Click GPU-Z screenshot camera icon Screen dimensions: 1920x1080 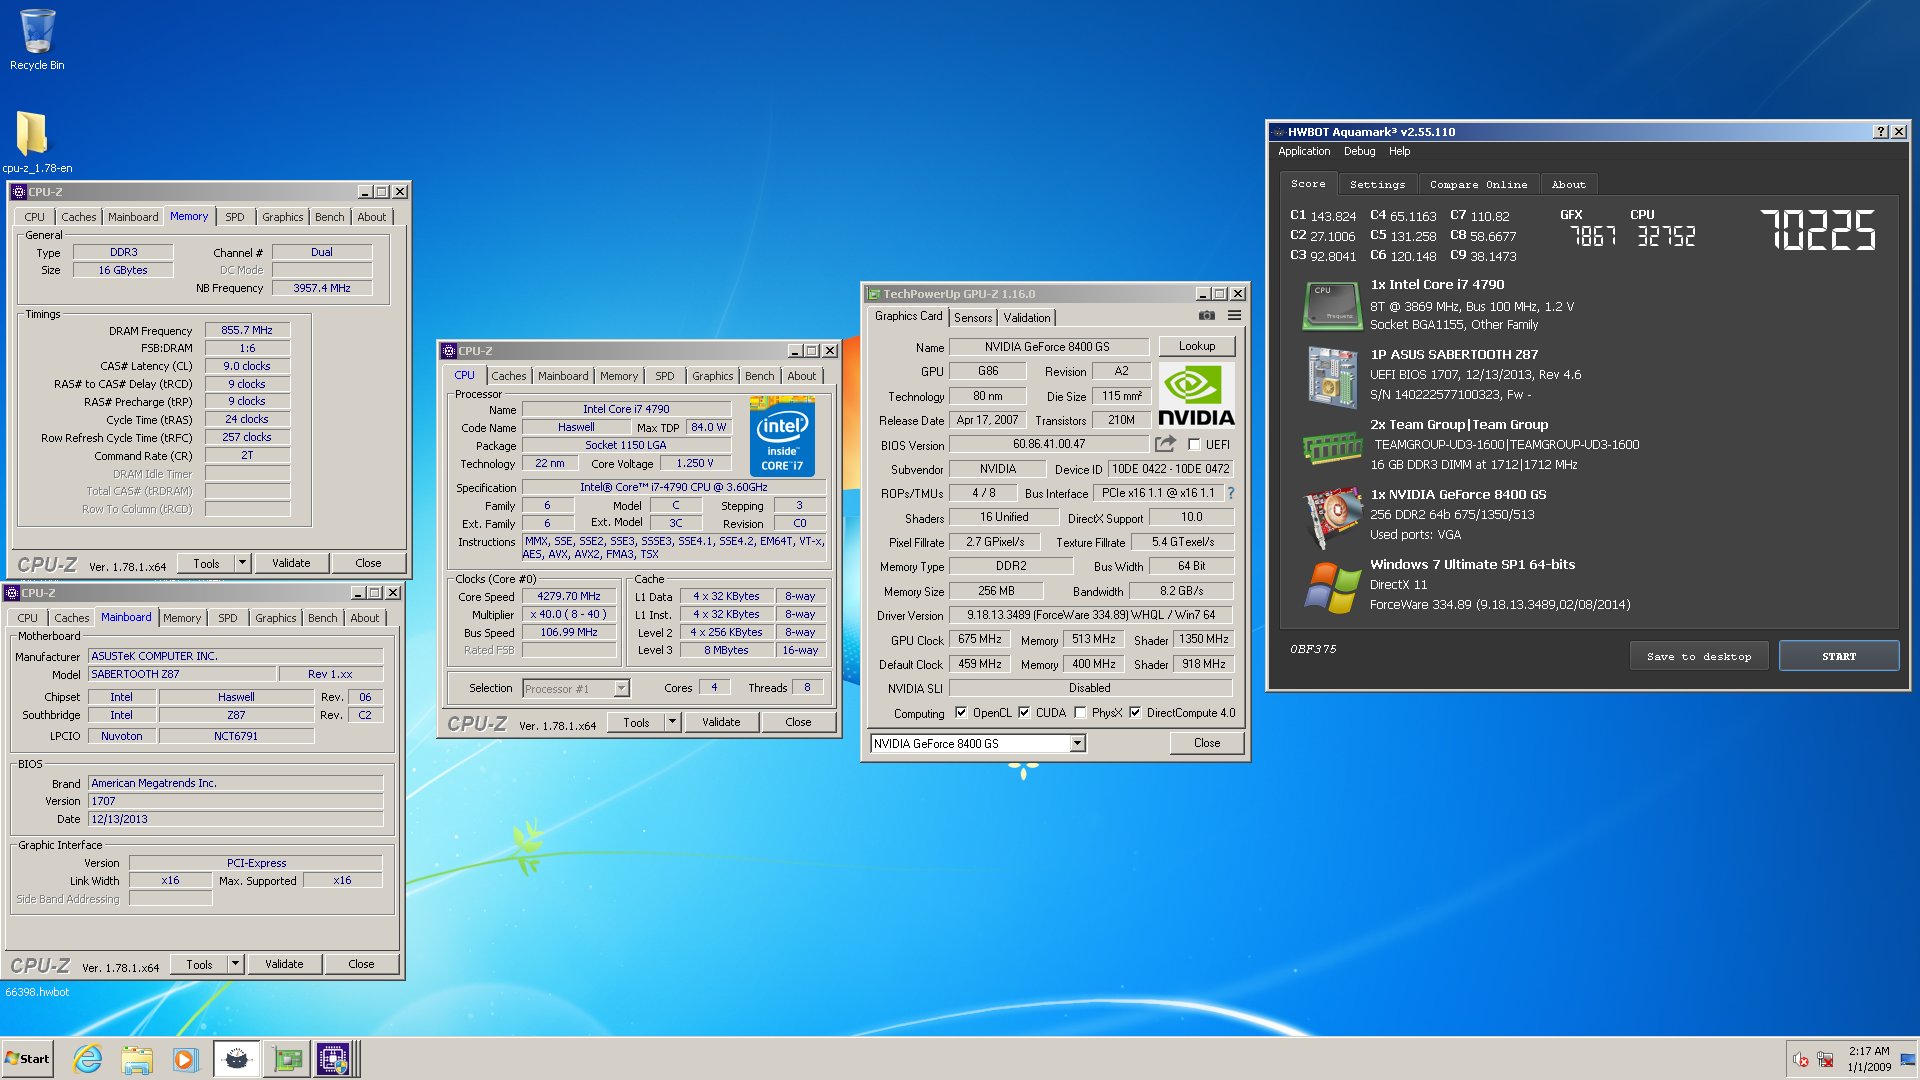[x=1207, y=316]
